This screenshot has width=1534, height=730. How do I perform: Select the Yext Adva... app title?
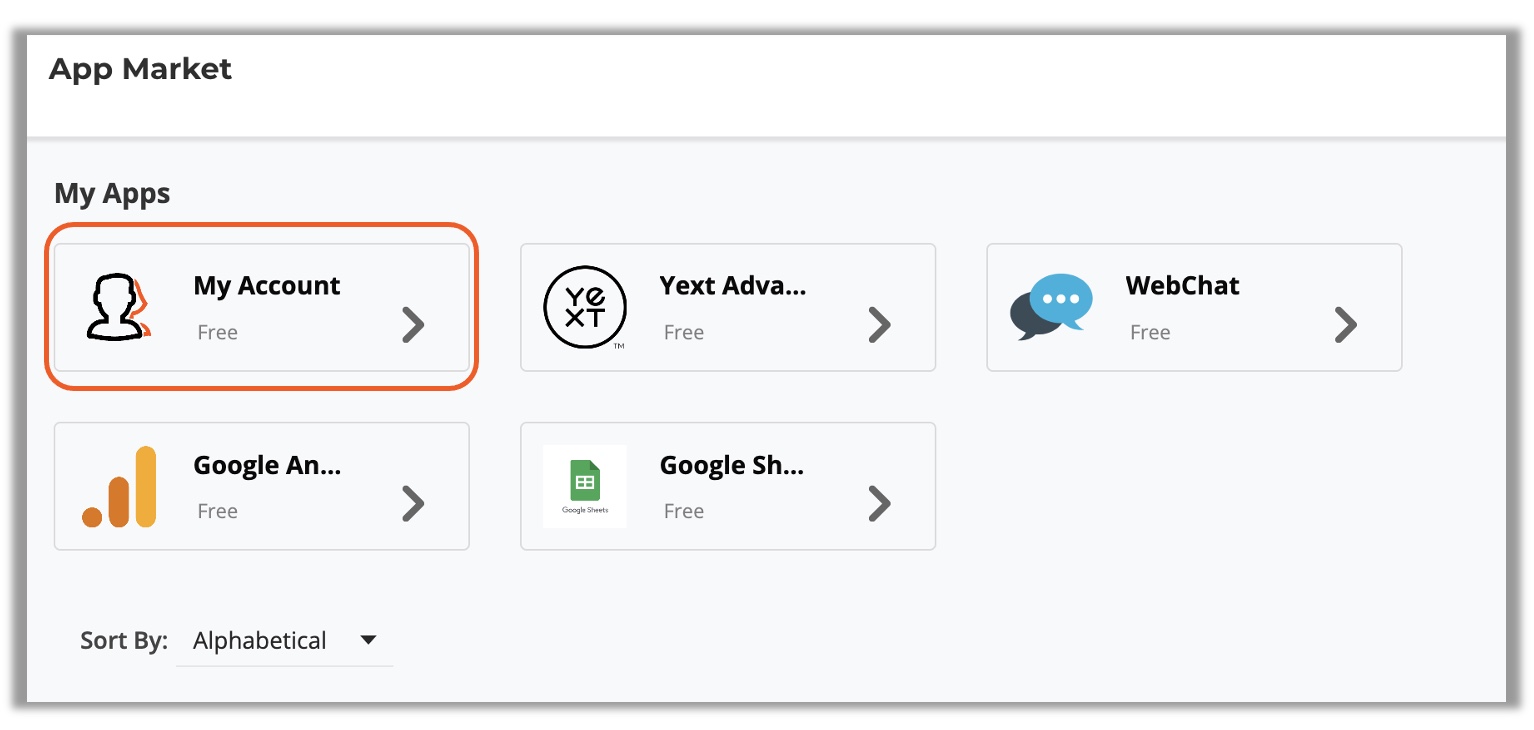(733, 286)
